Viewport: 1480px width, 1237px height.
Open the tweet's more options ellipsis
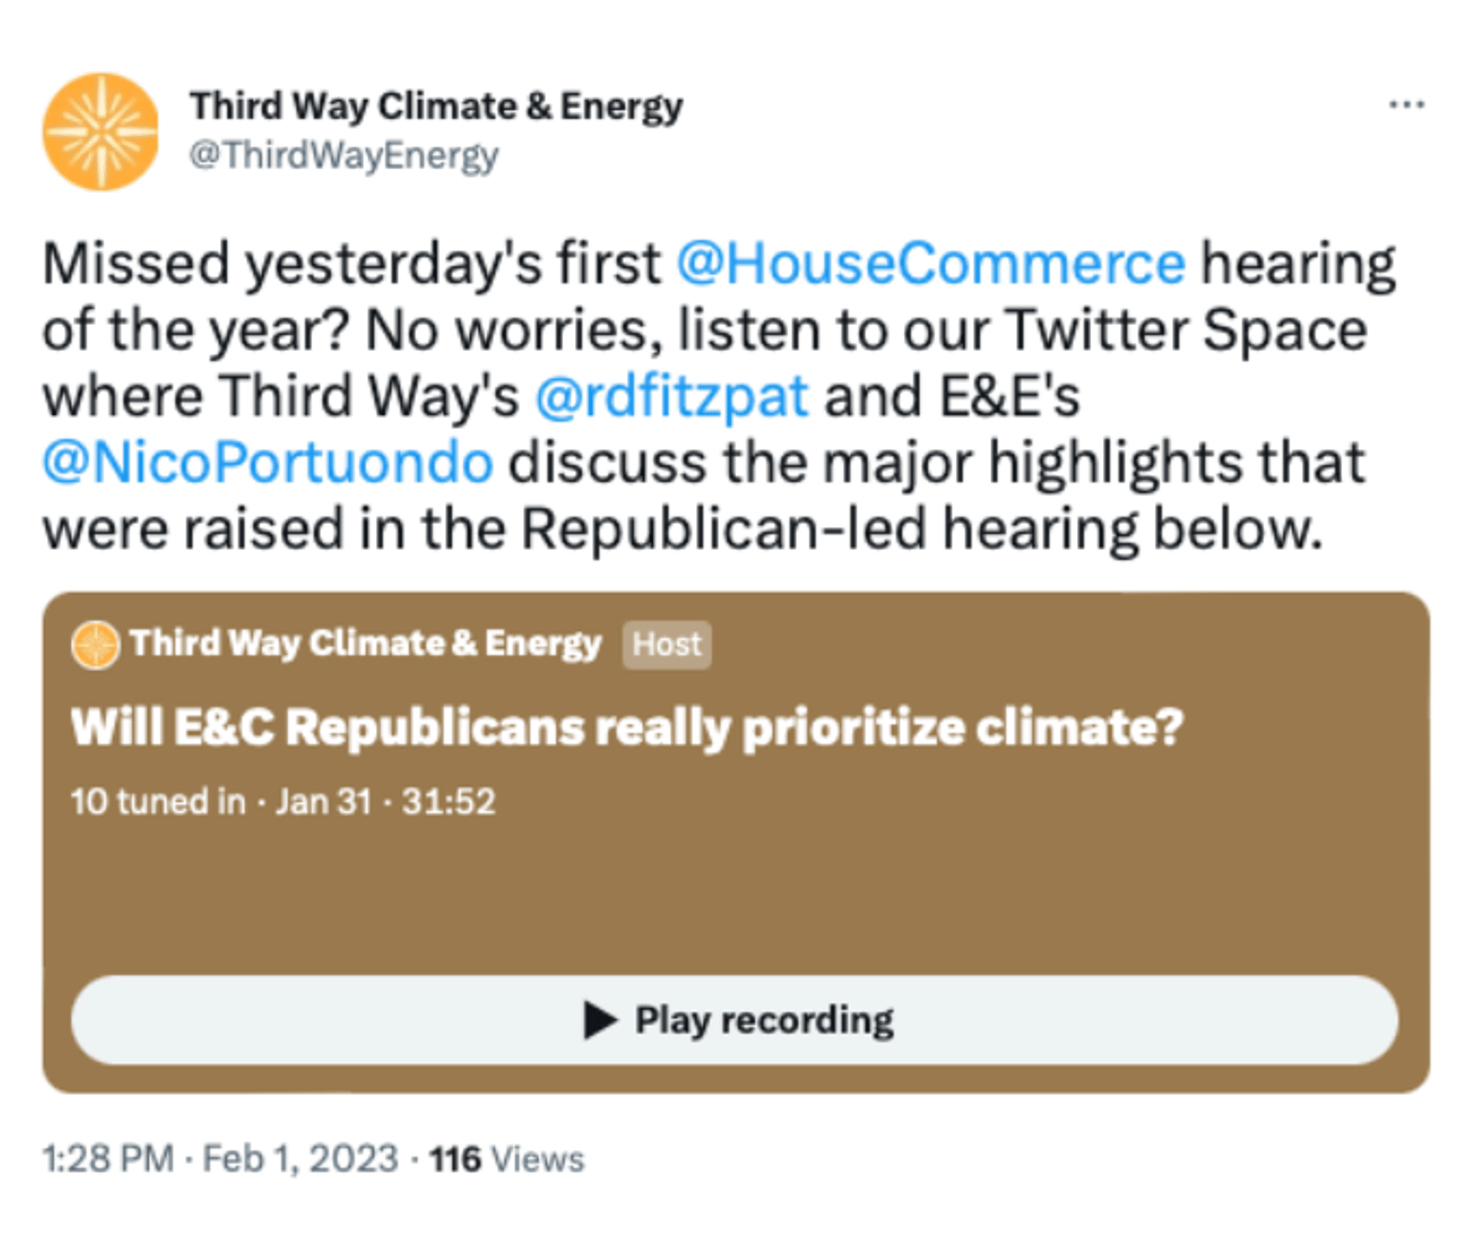click(1406, 105)
